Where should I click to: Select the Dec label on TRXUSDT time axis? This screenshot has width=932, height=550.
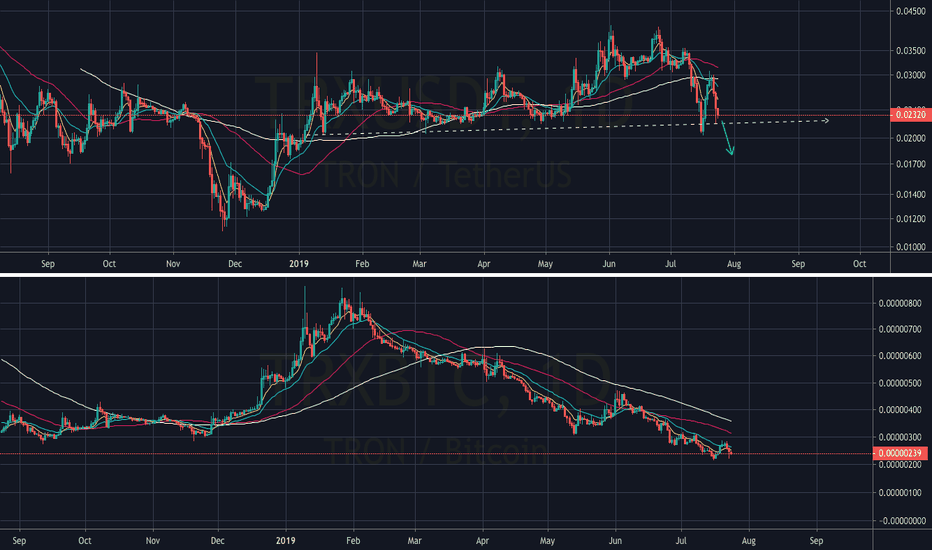point(235,263)
